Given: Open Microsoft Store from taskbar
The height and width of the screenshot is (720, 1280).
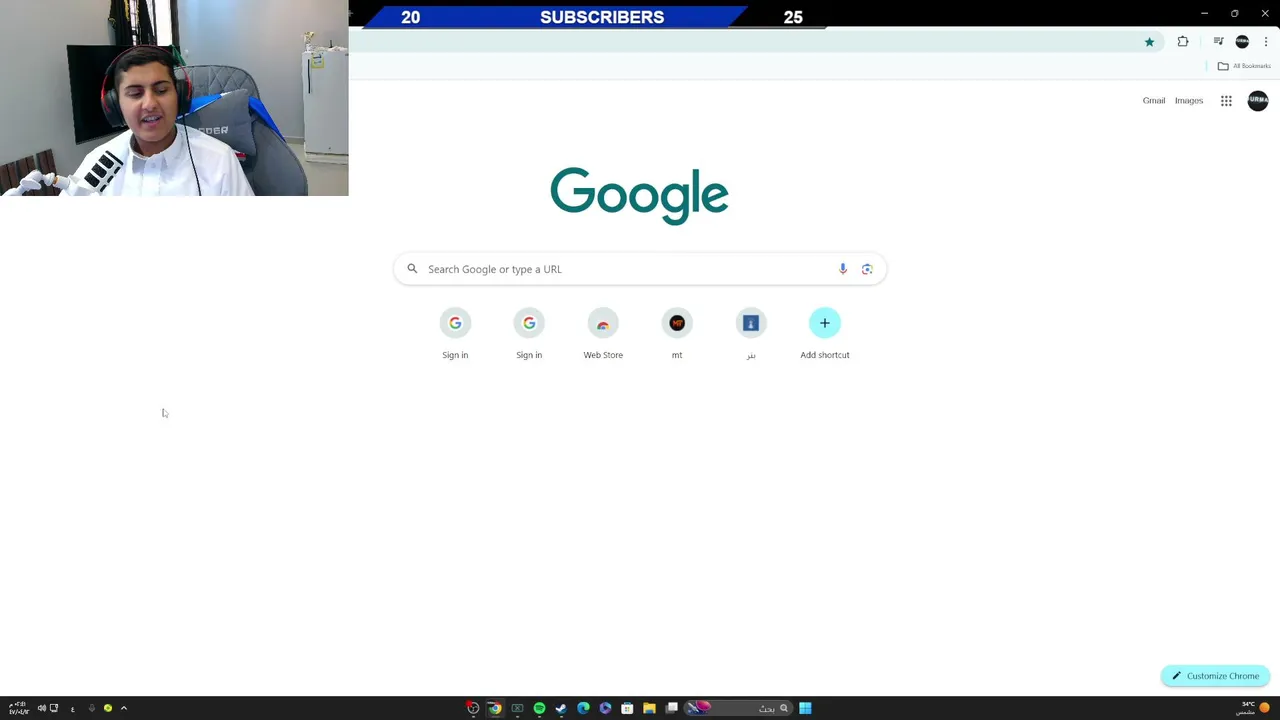Looking at the screenshot, I should pos(627,708).
